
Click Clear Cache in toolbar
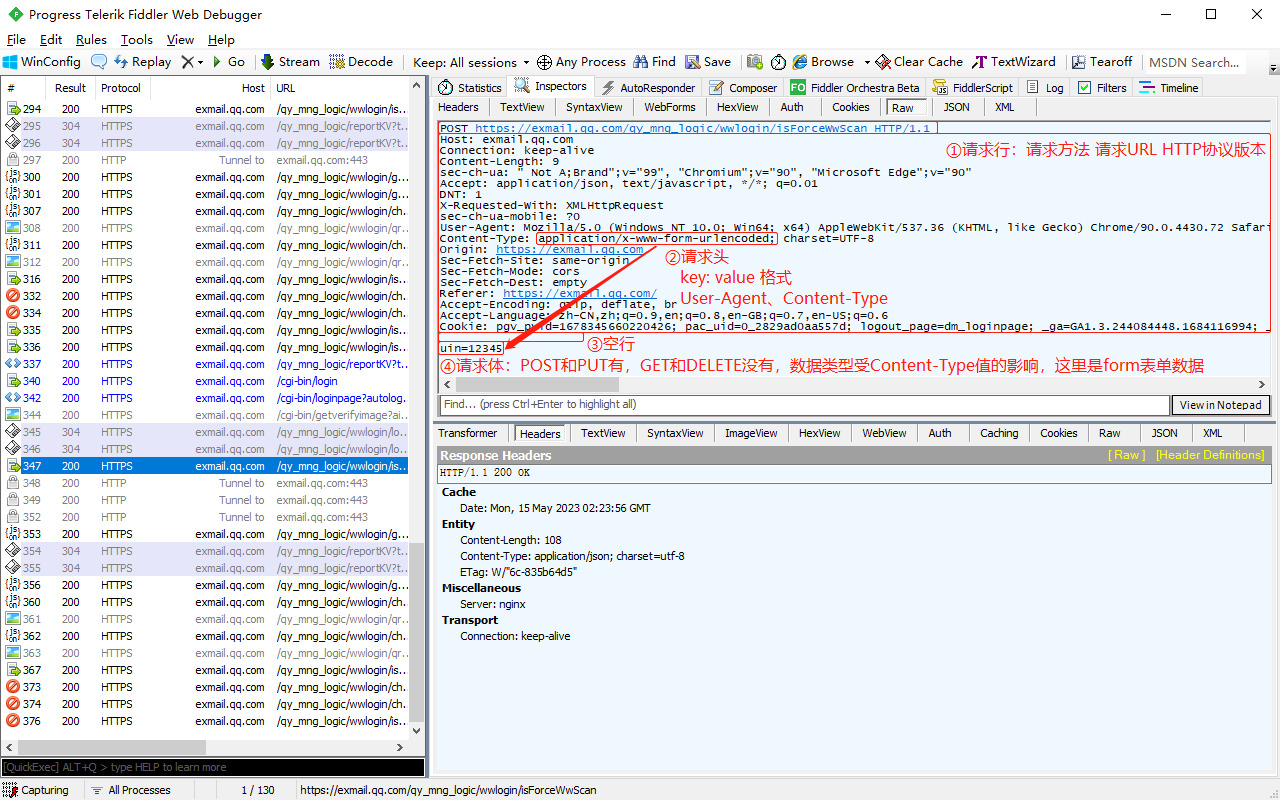[919, 62]
